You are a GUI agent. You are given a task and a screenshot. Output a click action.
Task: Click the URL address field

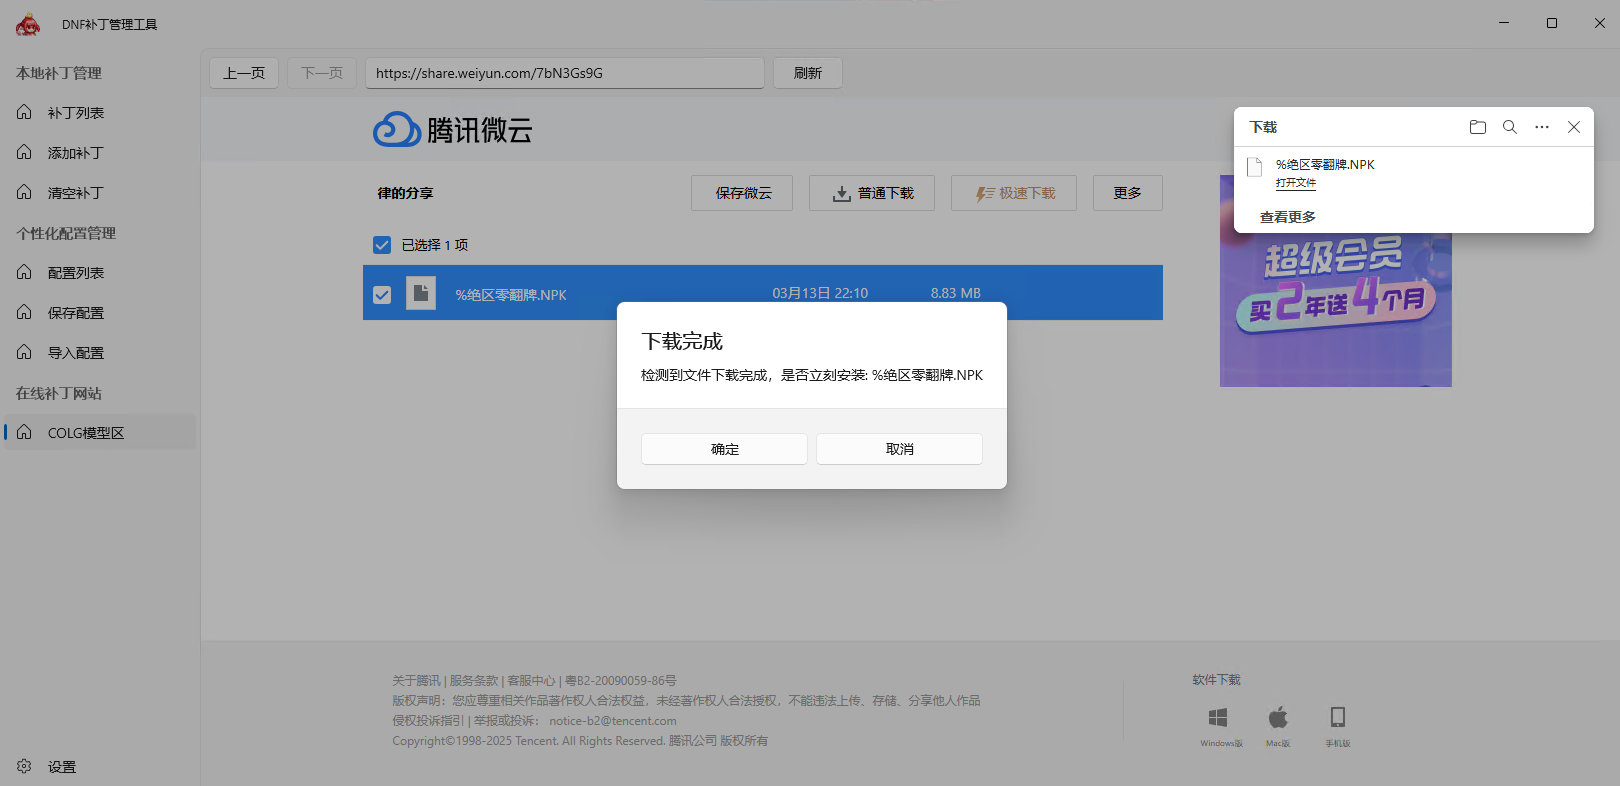coord(565,73)
